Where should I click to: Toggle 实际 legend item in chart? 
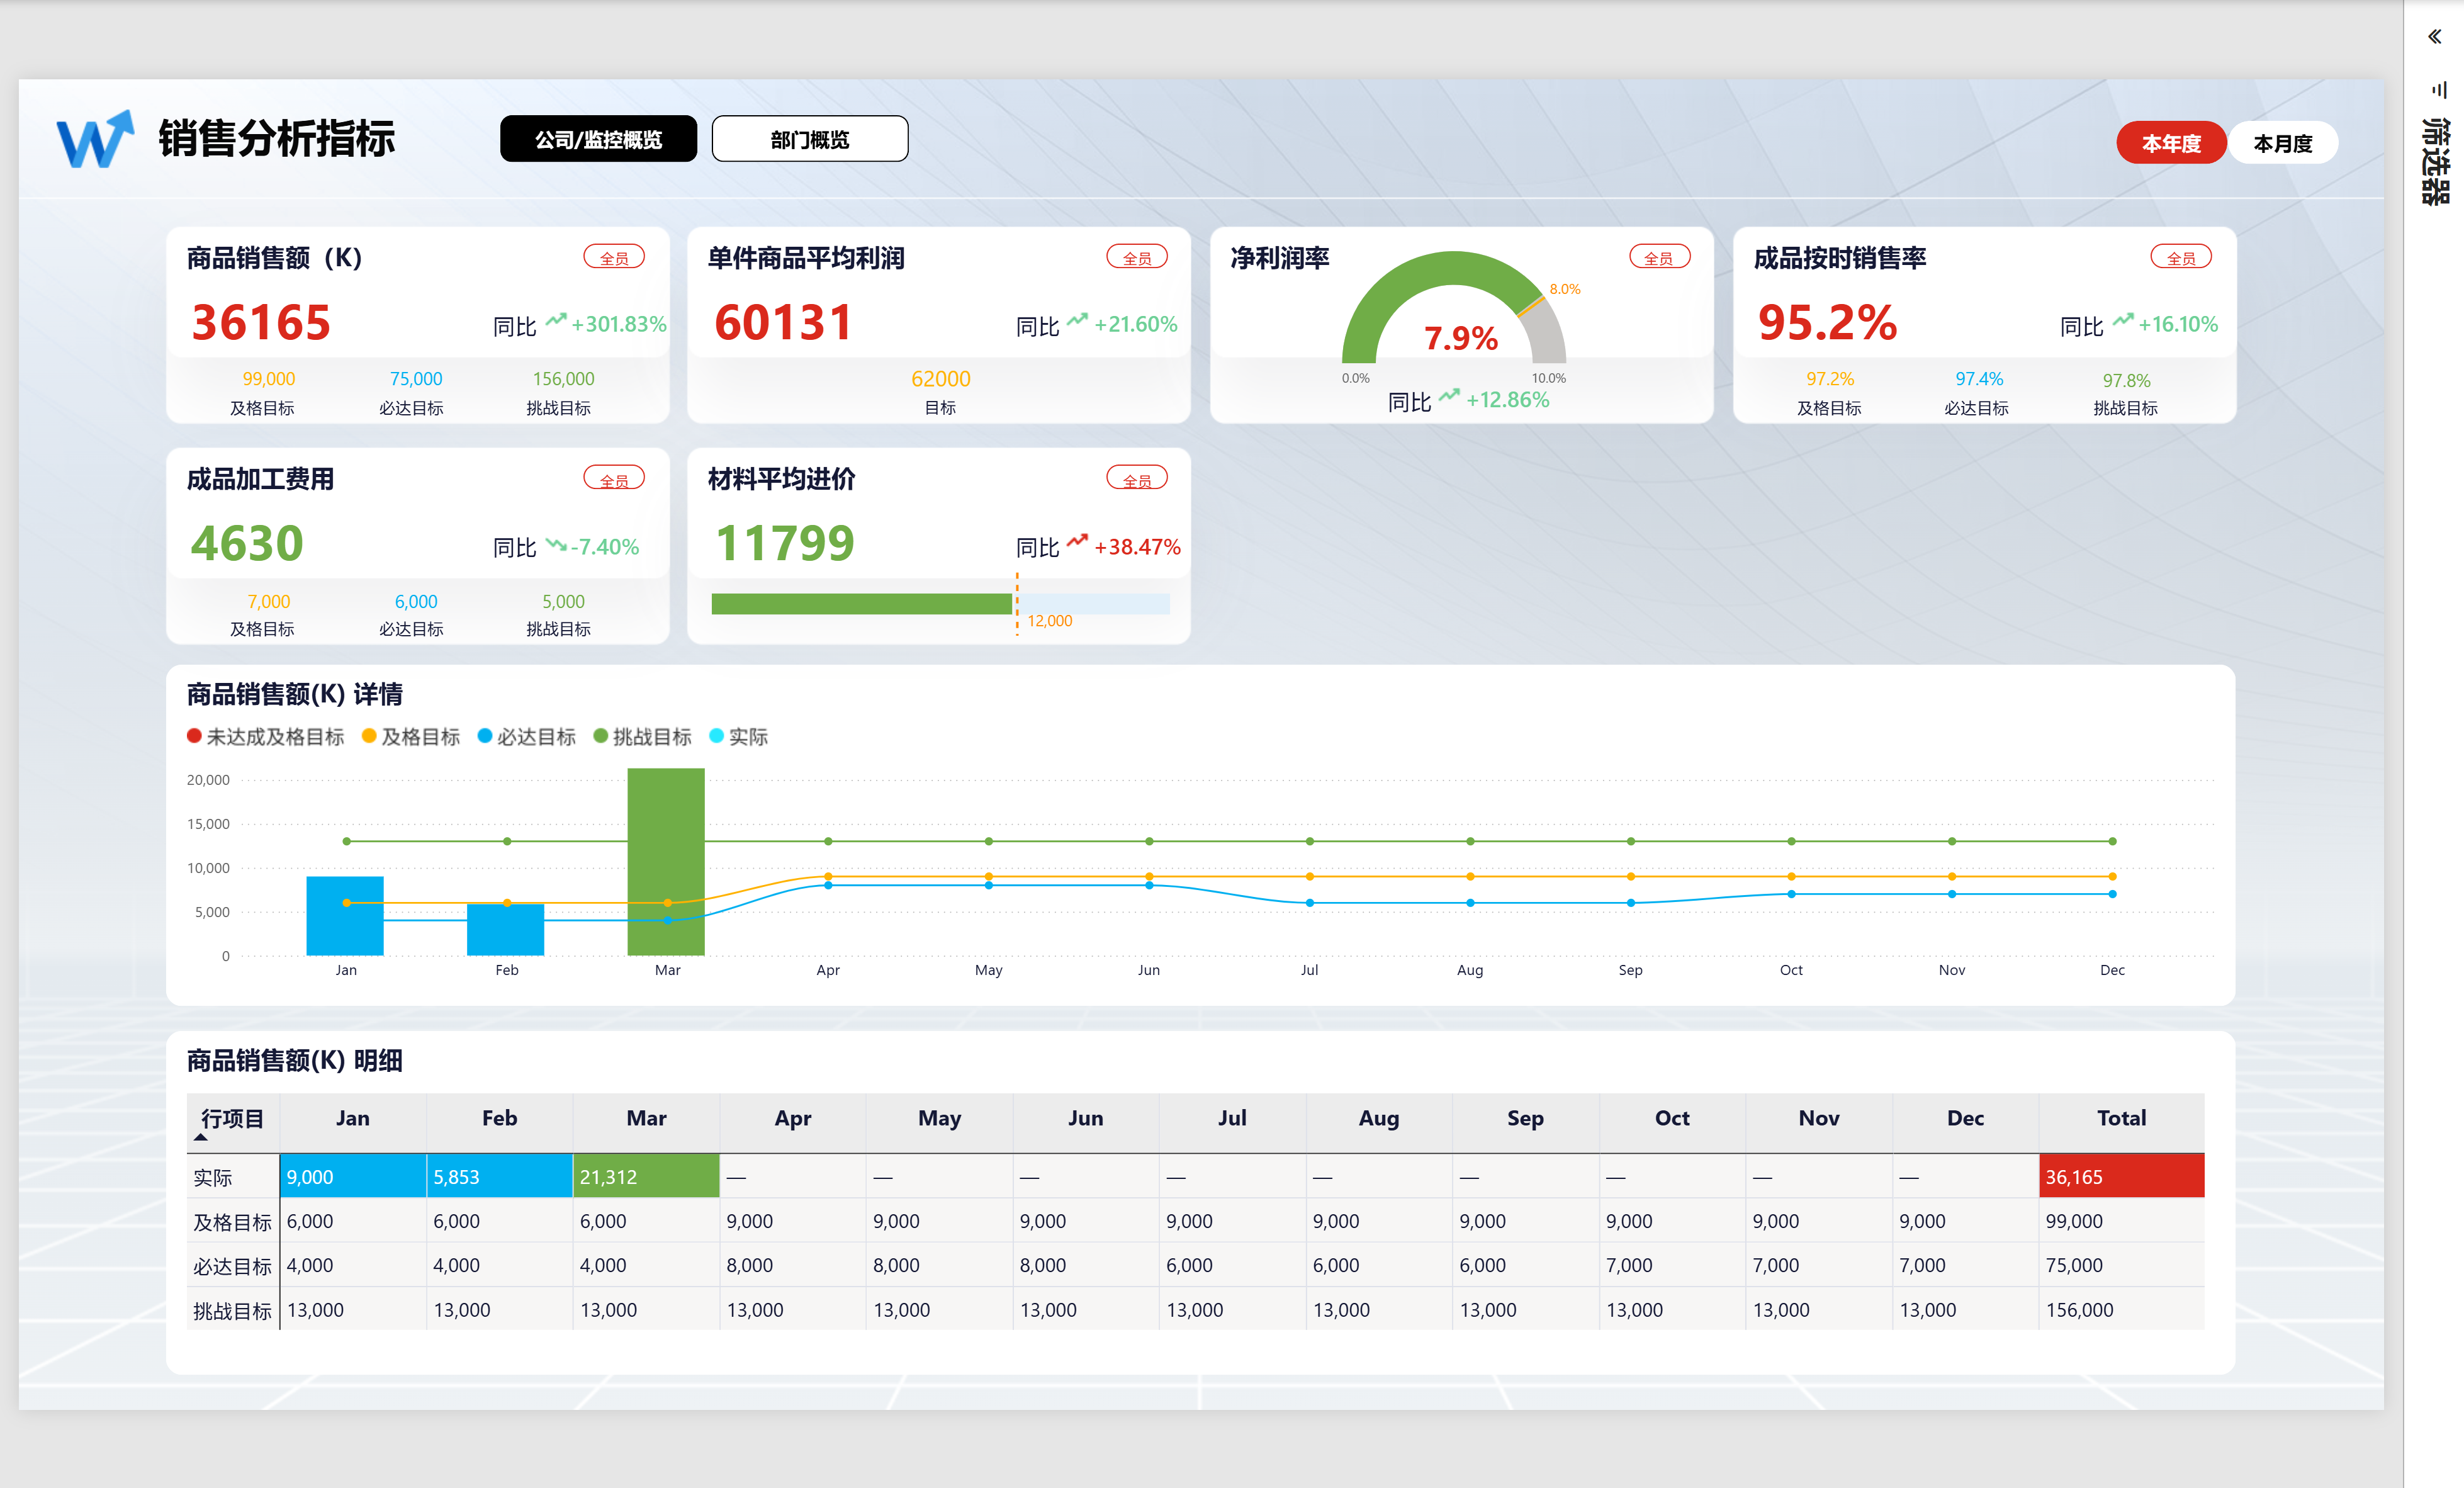point(739,737)
